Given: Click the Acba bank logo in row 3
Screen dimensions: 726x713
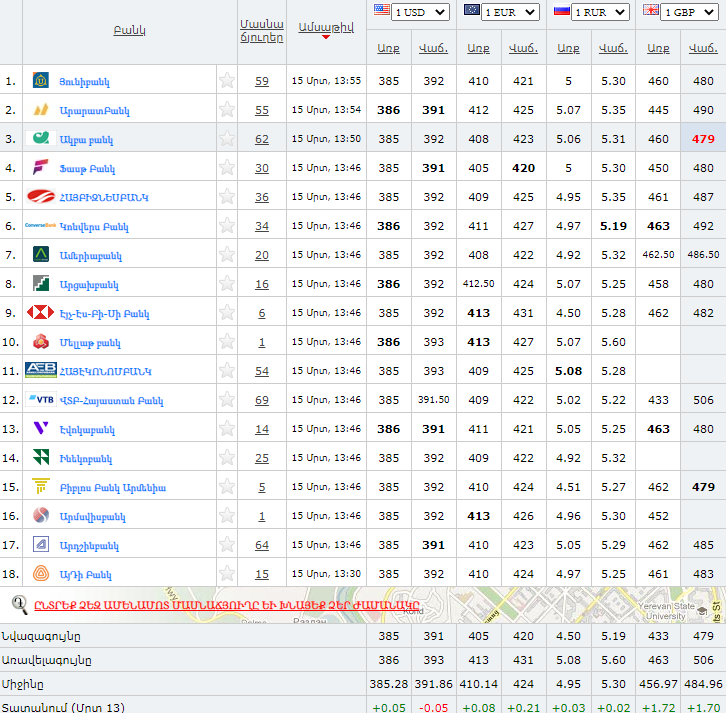Looking at the screenshot, I should tap(41, 138).
